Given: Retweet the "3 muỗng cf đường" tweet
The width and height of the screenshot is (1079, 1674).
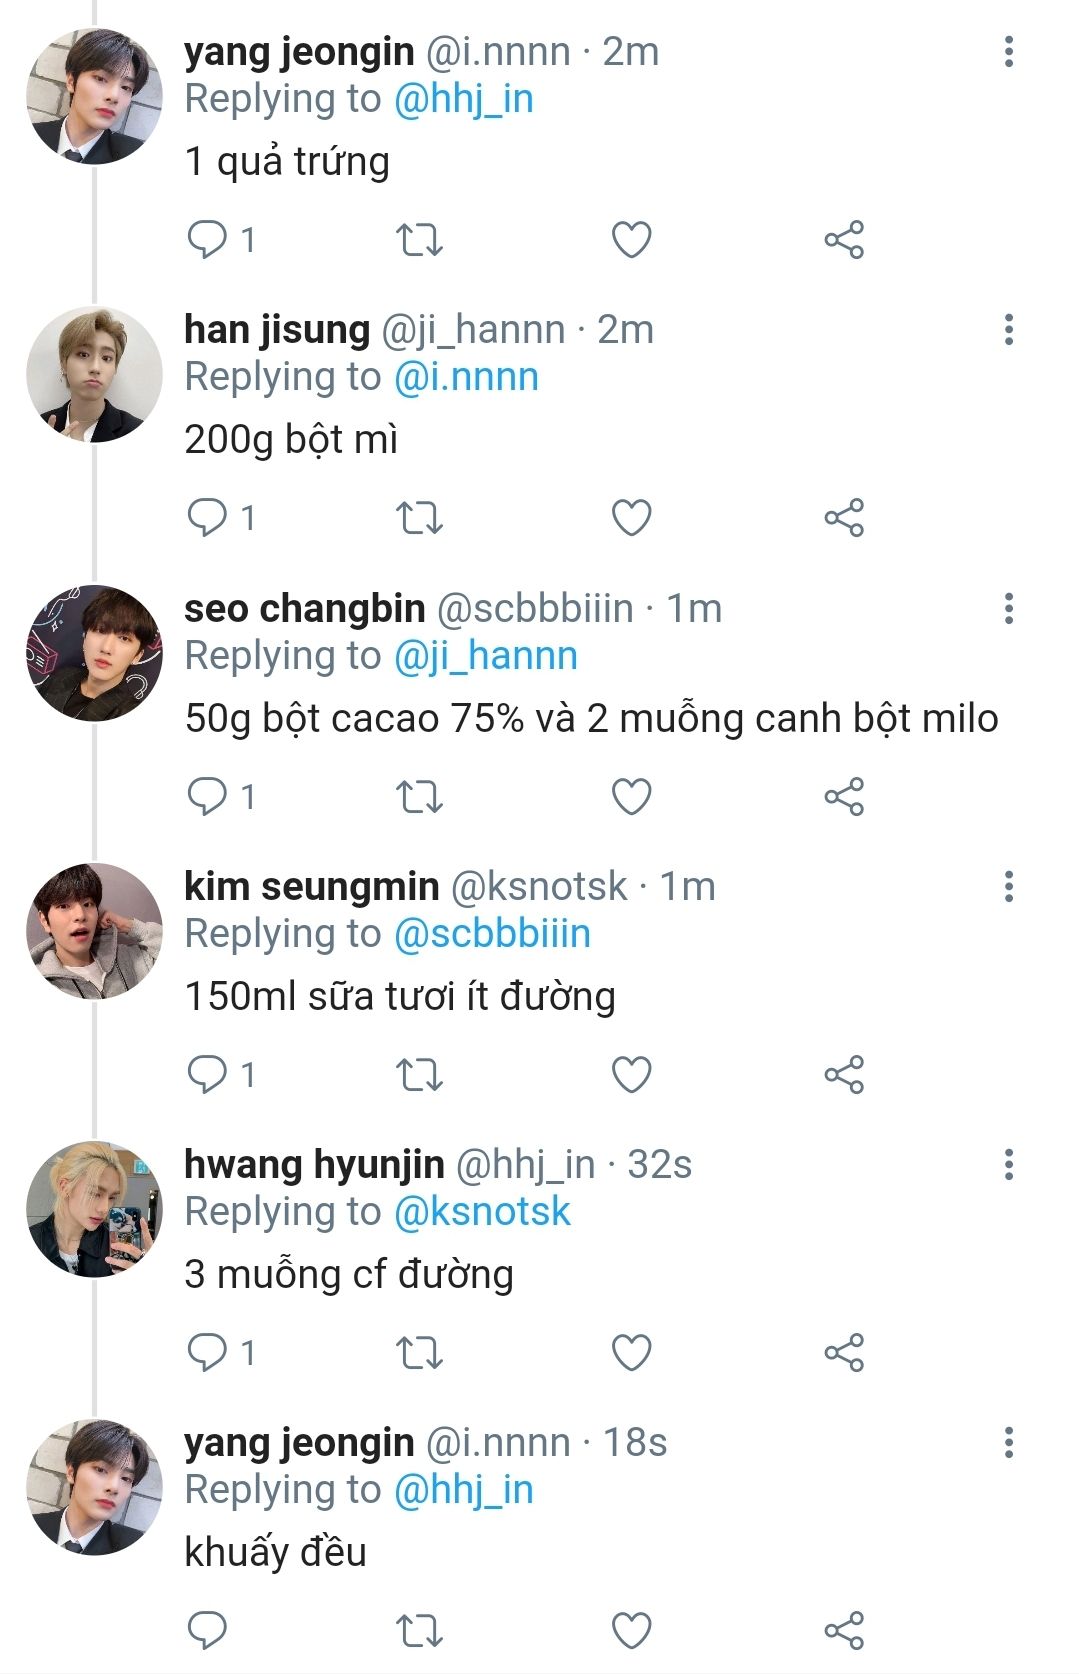Looking at the screenshot, I should click(x=419, y=1353).
